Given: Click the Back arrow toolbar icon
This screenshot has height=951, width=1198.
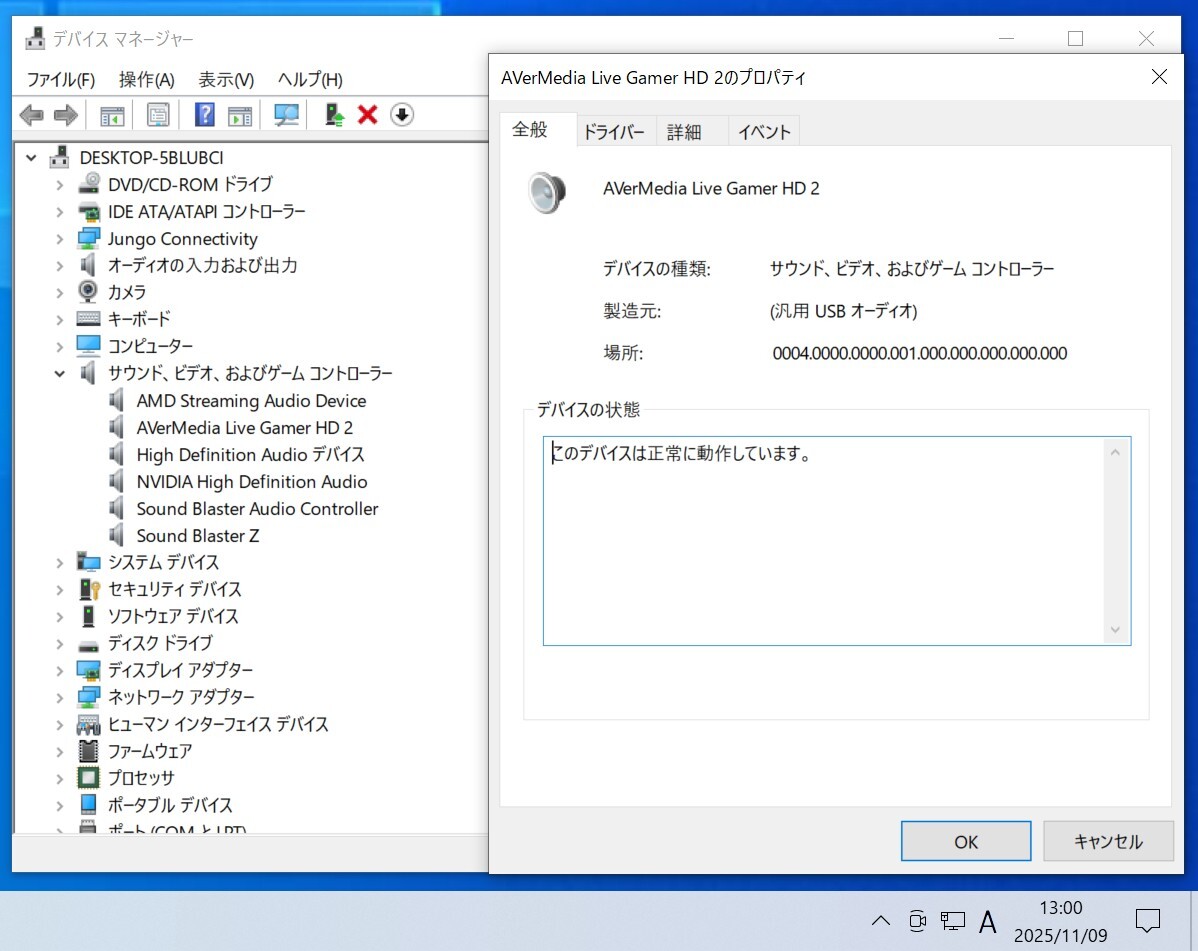Looking at the screenshot, I should coord(31,115).
